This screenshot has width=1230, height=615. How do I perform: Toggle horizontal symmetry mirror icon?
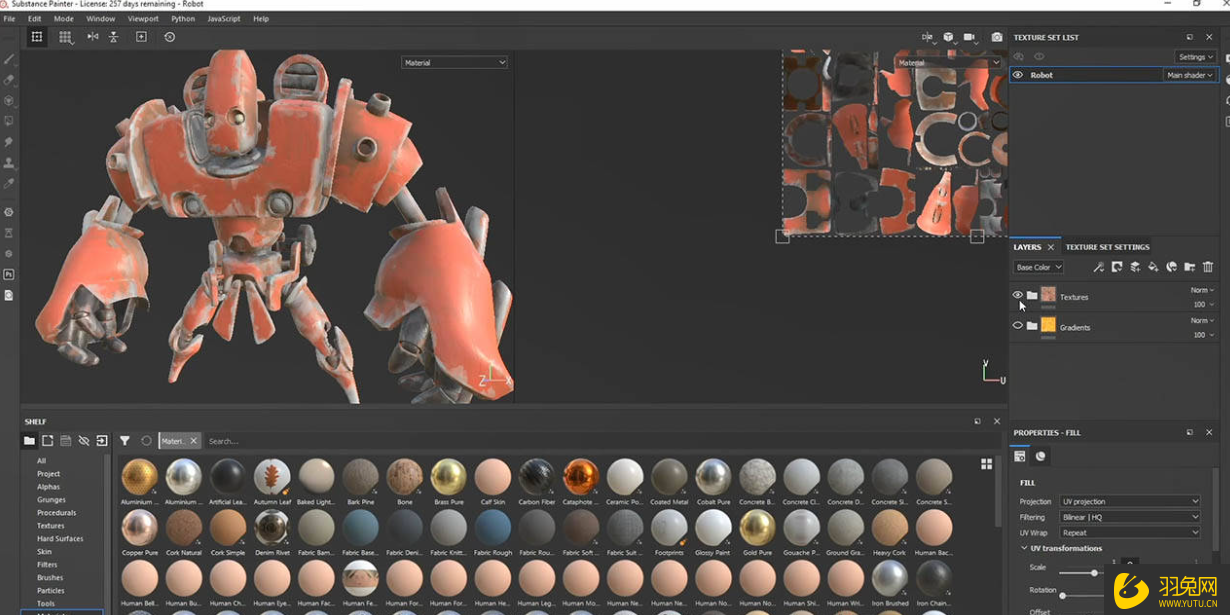pyautogui.click(x=93, y=37)
